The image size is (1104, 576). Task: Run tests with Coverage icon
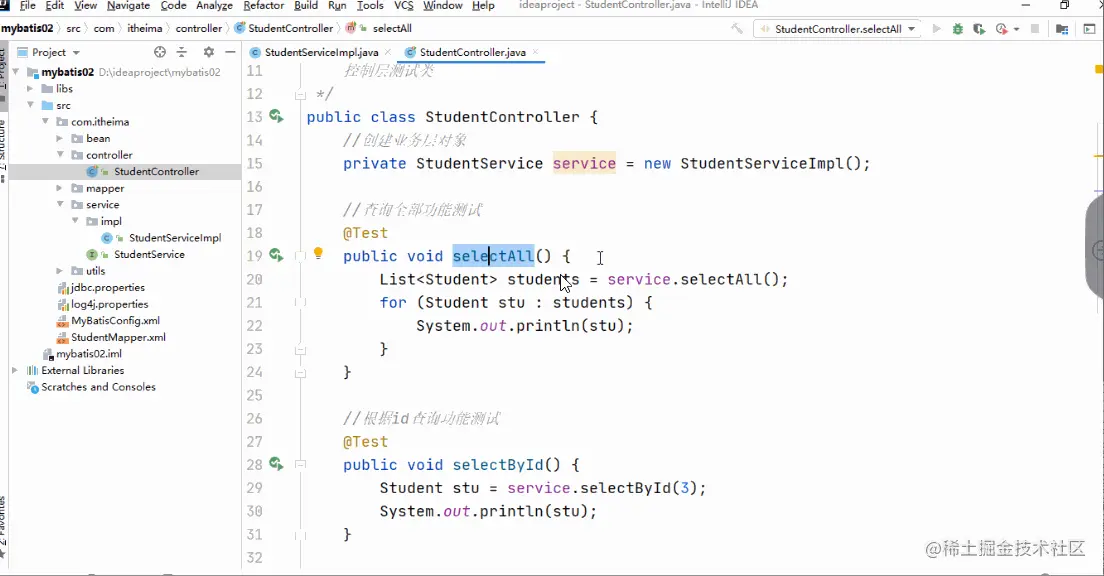(980, 30)
